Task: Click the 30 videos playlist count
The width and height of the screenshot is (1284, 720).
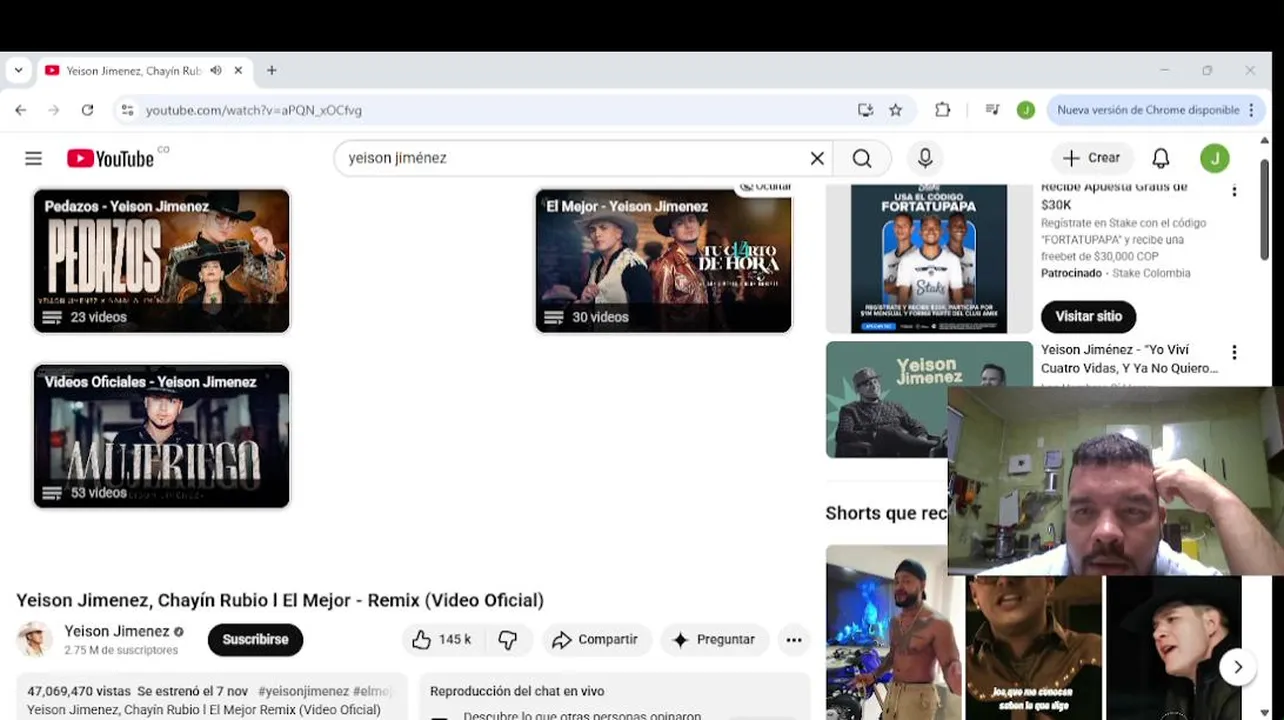Action: pyautogui.click(x=600, y=317)
